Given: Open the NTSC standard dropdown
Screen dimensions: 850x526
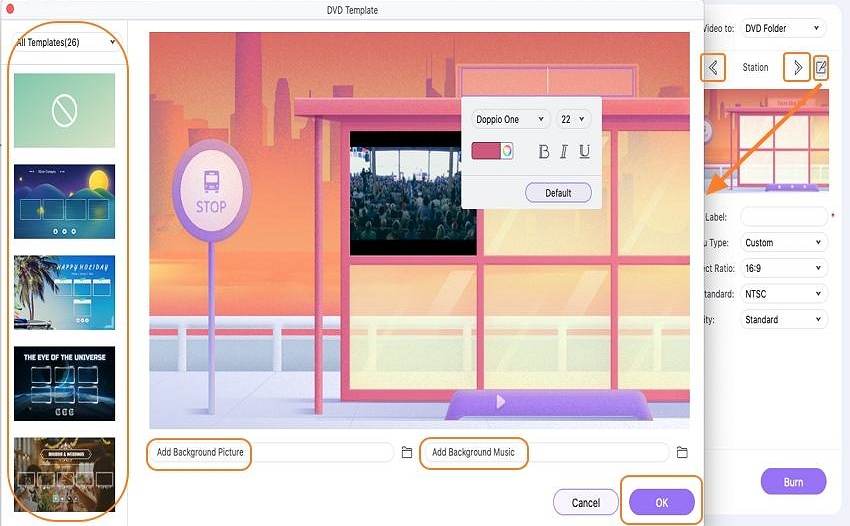Looking at the screenshot, I should pyautogui.click(x=783, y=294).
